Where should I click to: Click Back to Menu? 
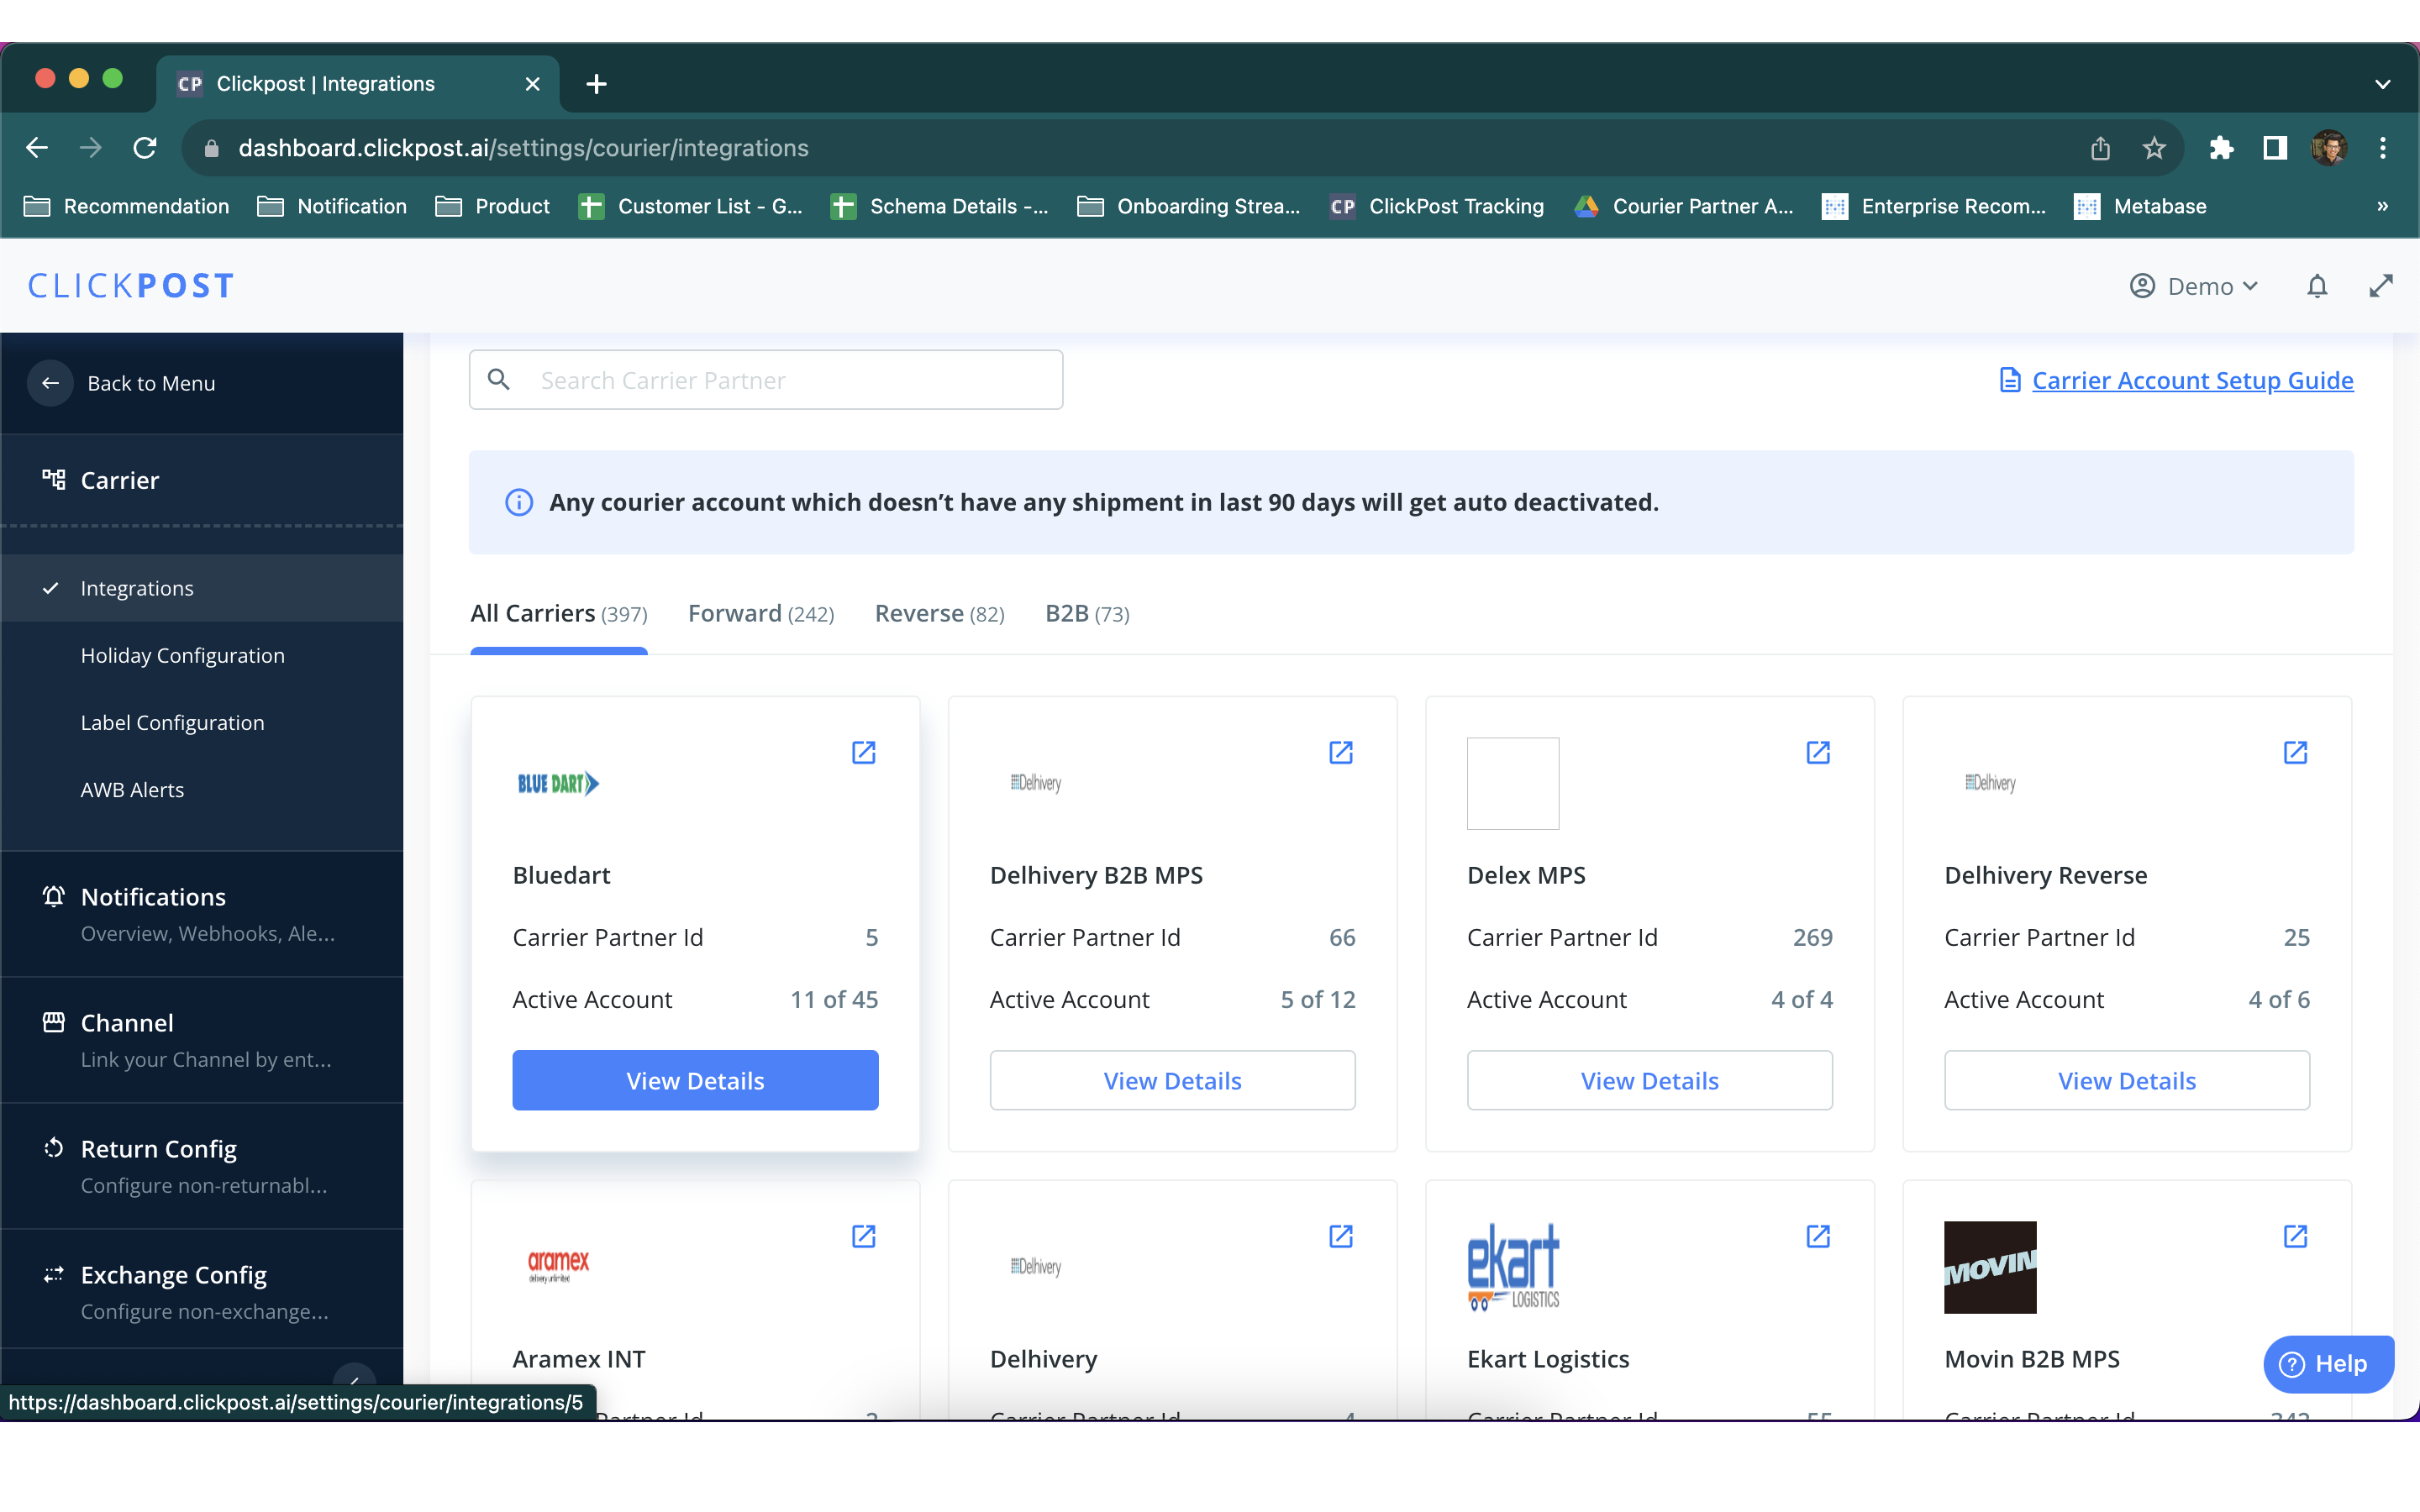tap(151, 383)
